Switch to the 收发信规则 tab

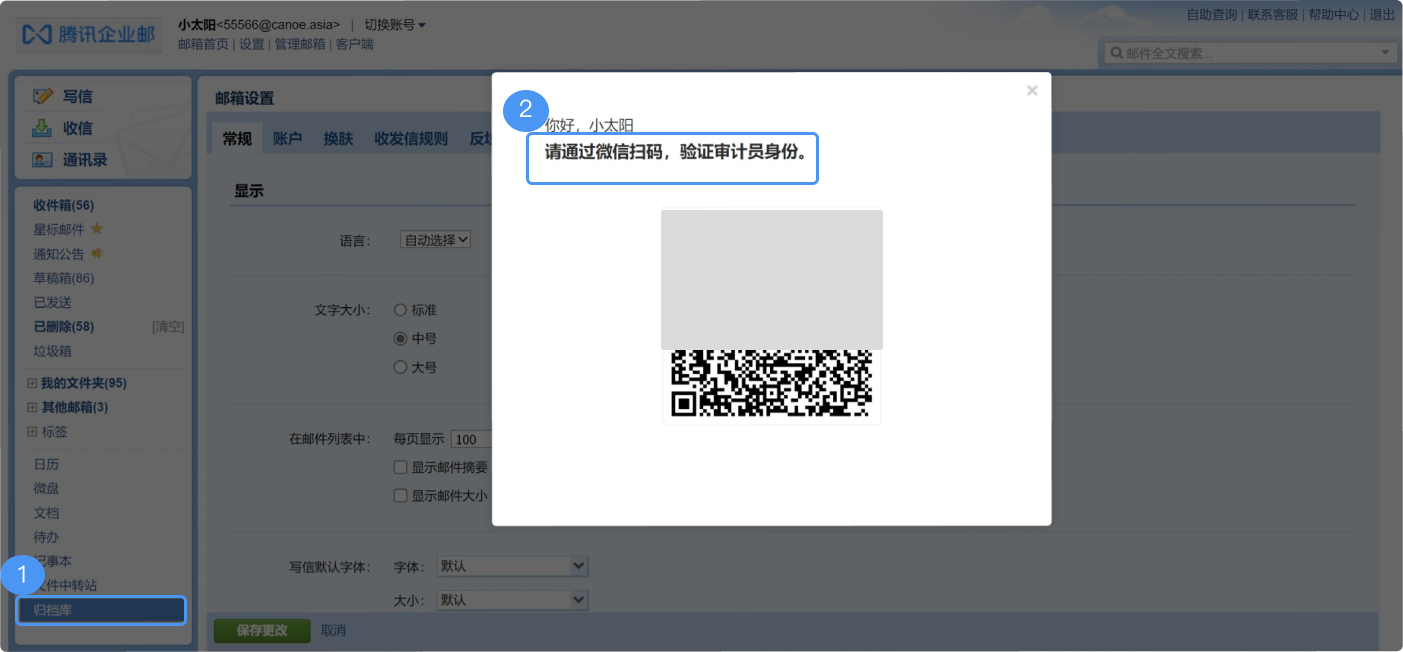click(x=411, y=139)
